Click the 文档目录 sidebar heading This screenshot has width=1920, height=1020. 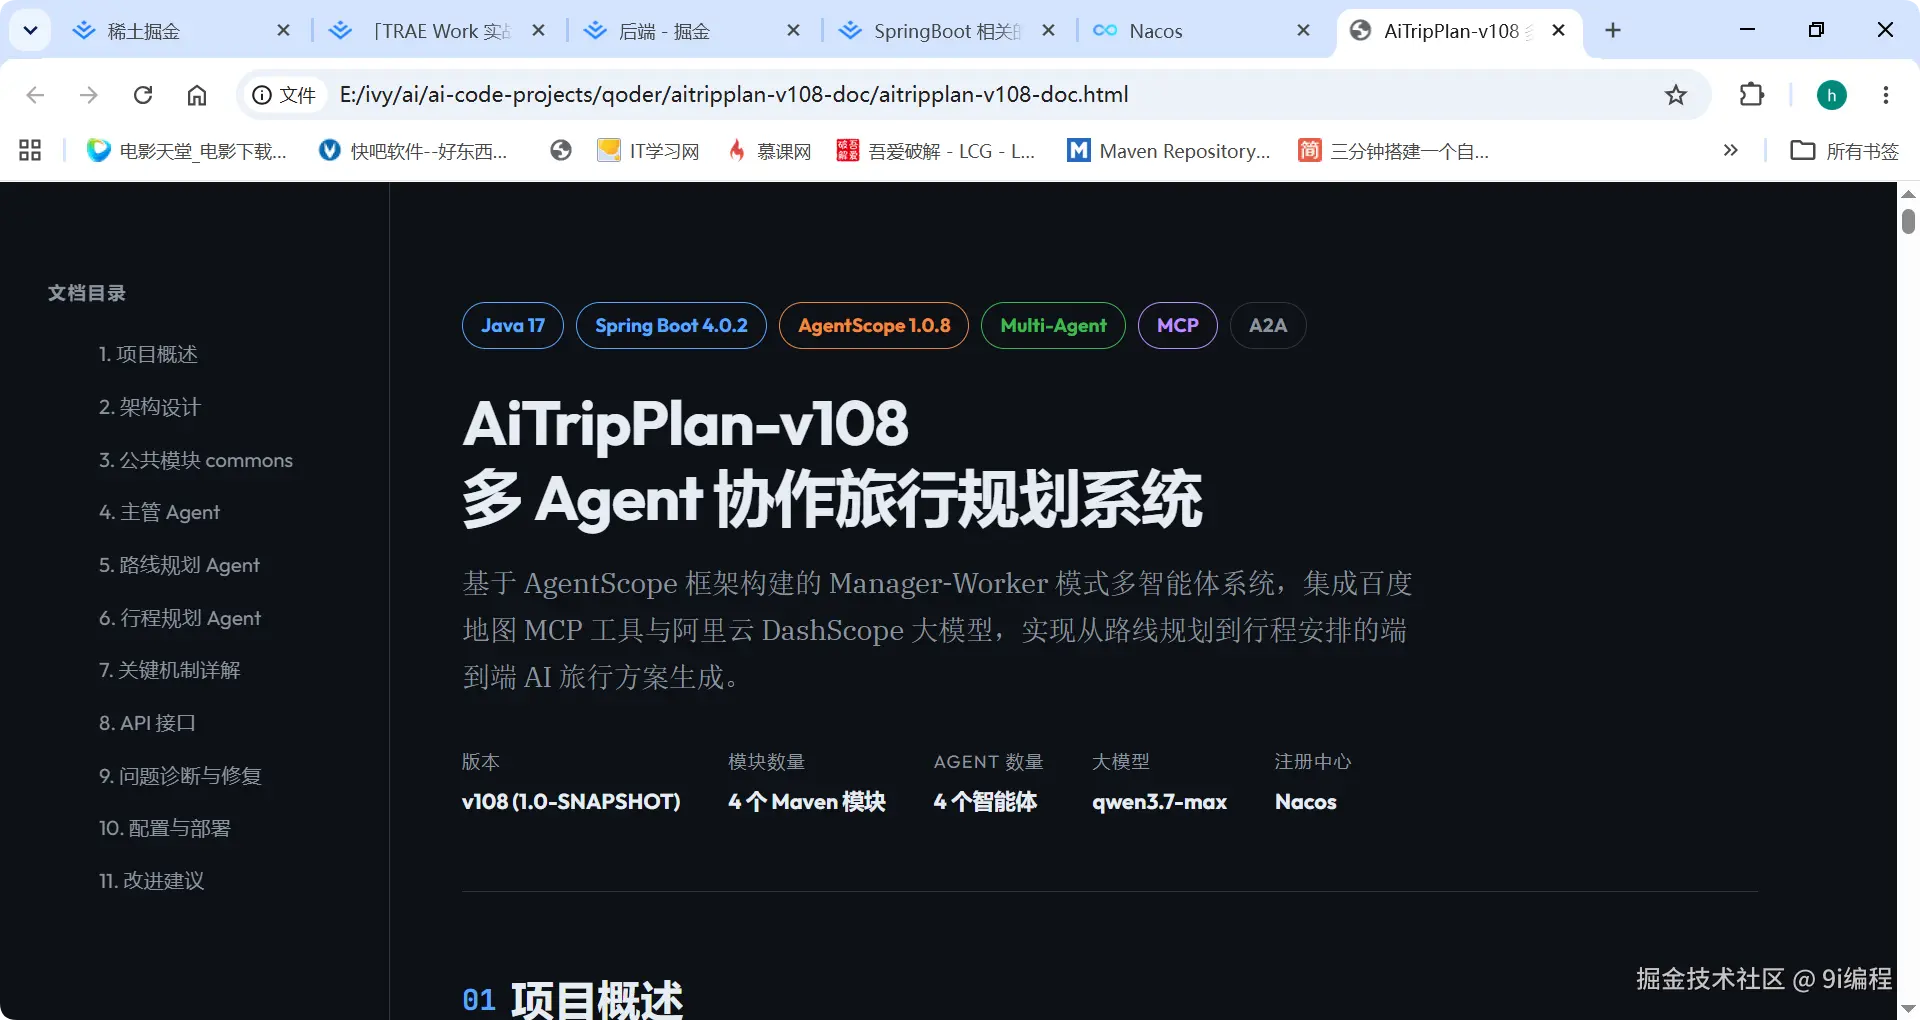(x=87, y=293)
